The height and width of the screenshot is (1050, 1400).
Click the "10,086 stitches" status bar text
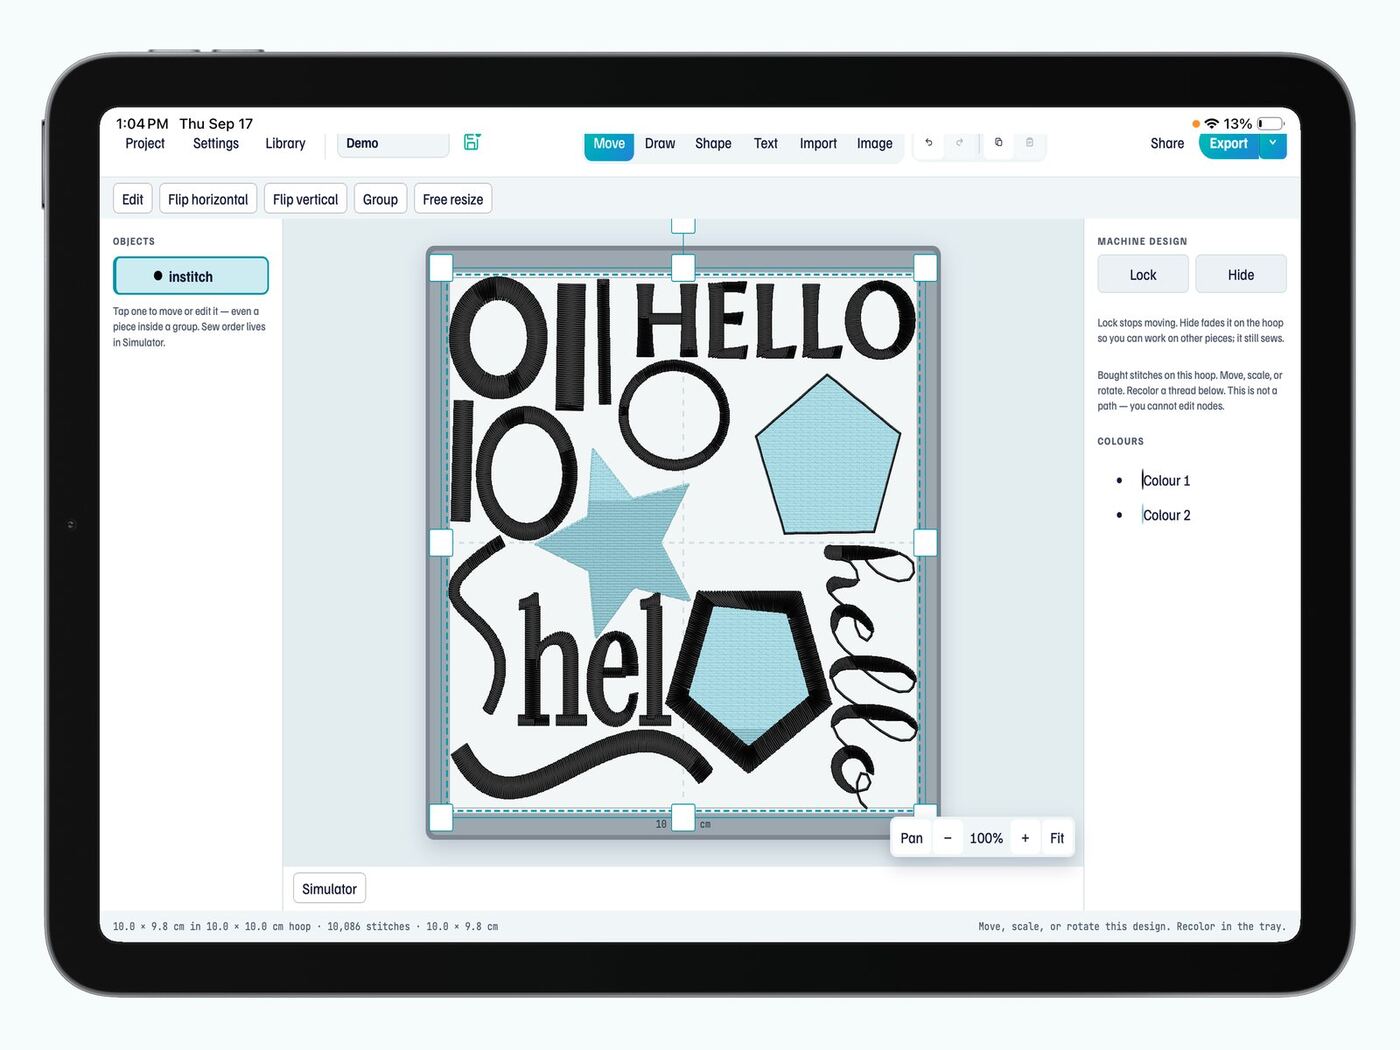pos(368,927)
